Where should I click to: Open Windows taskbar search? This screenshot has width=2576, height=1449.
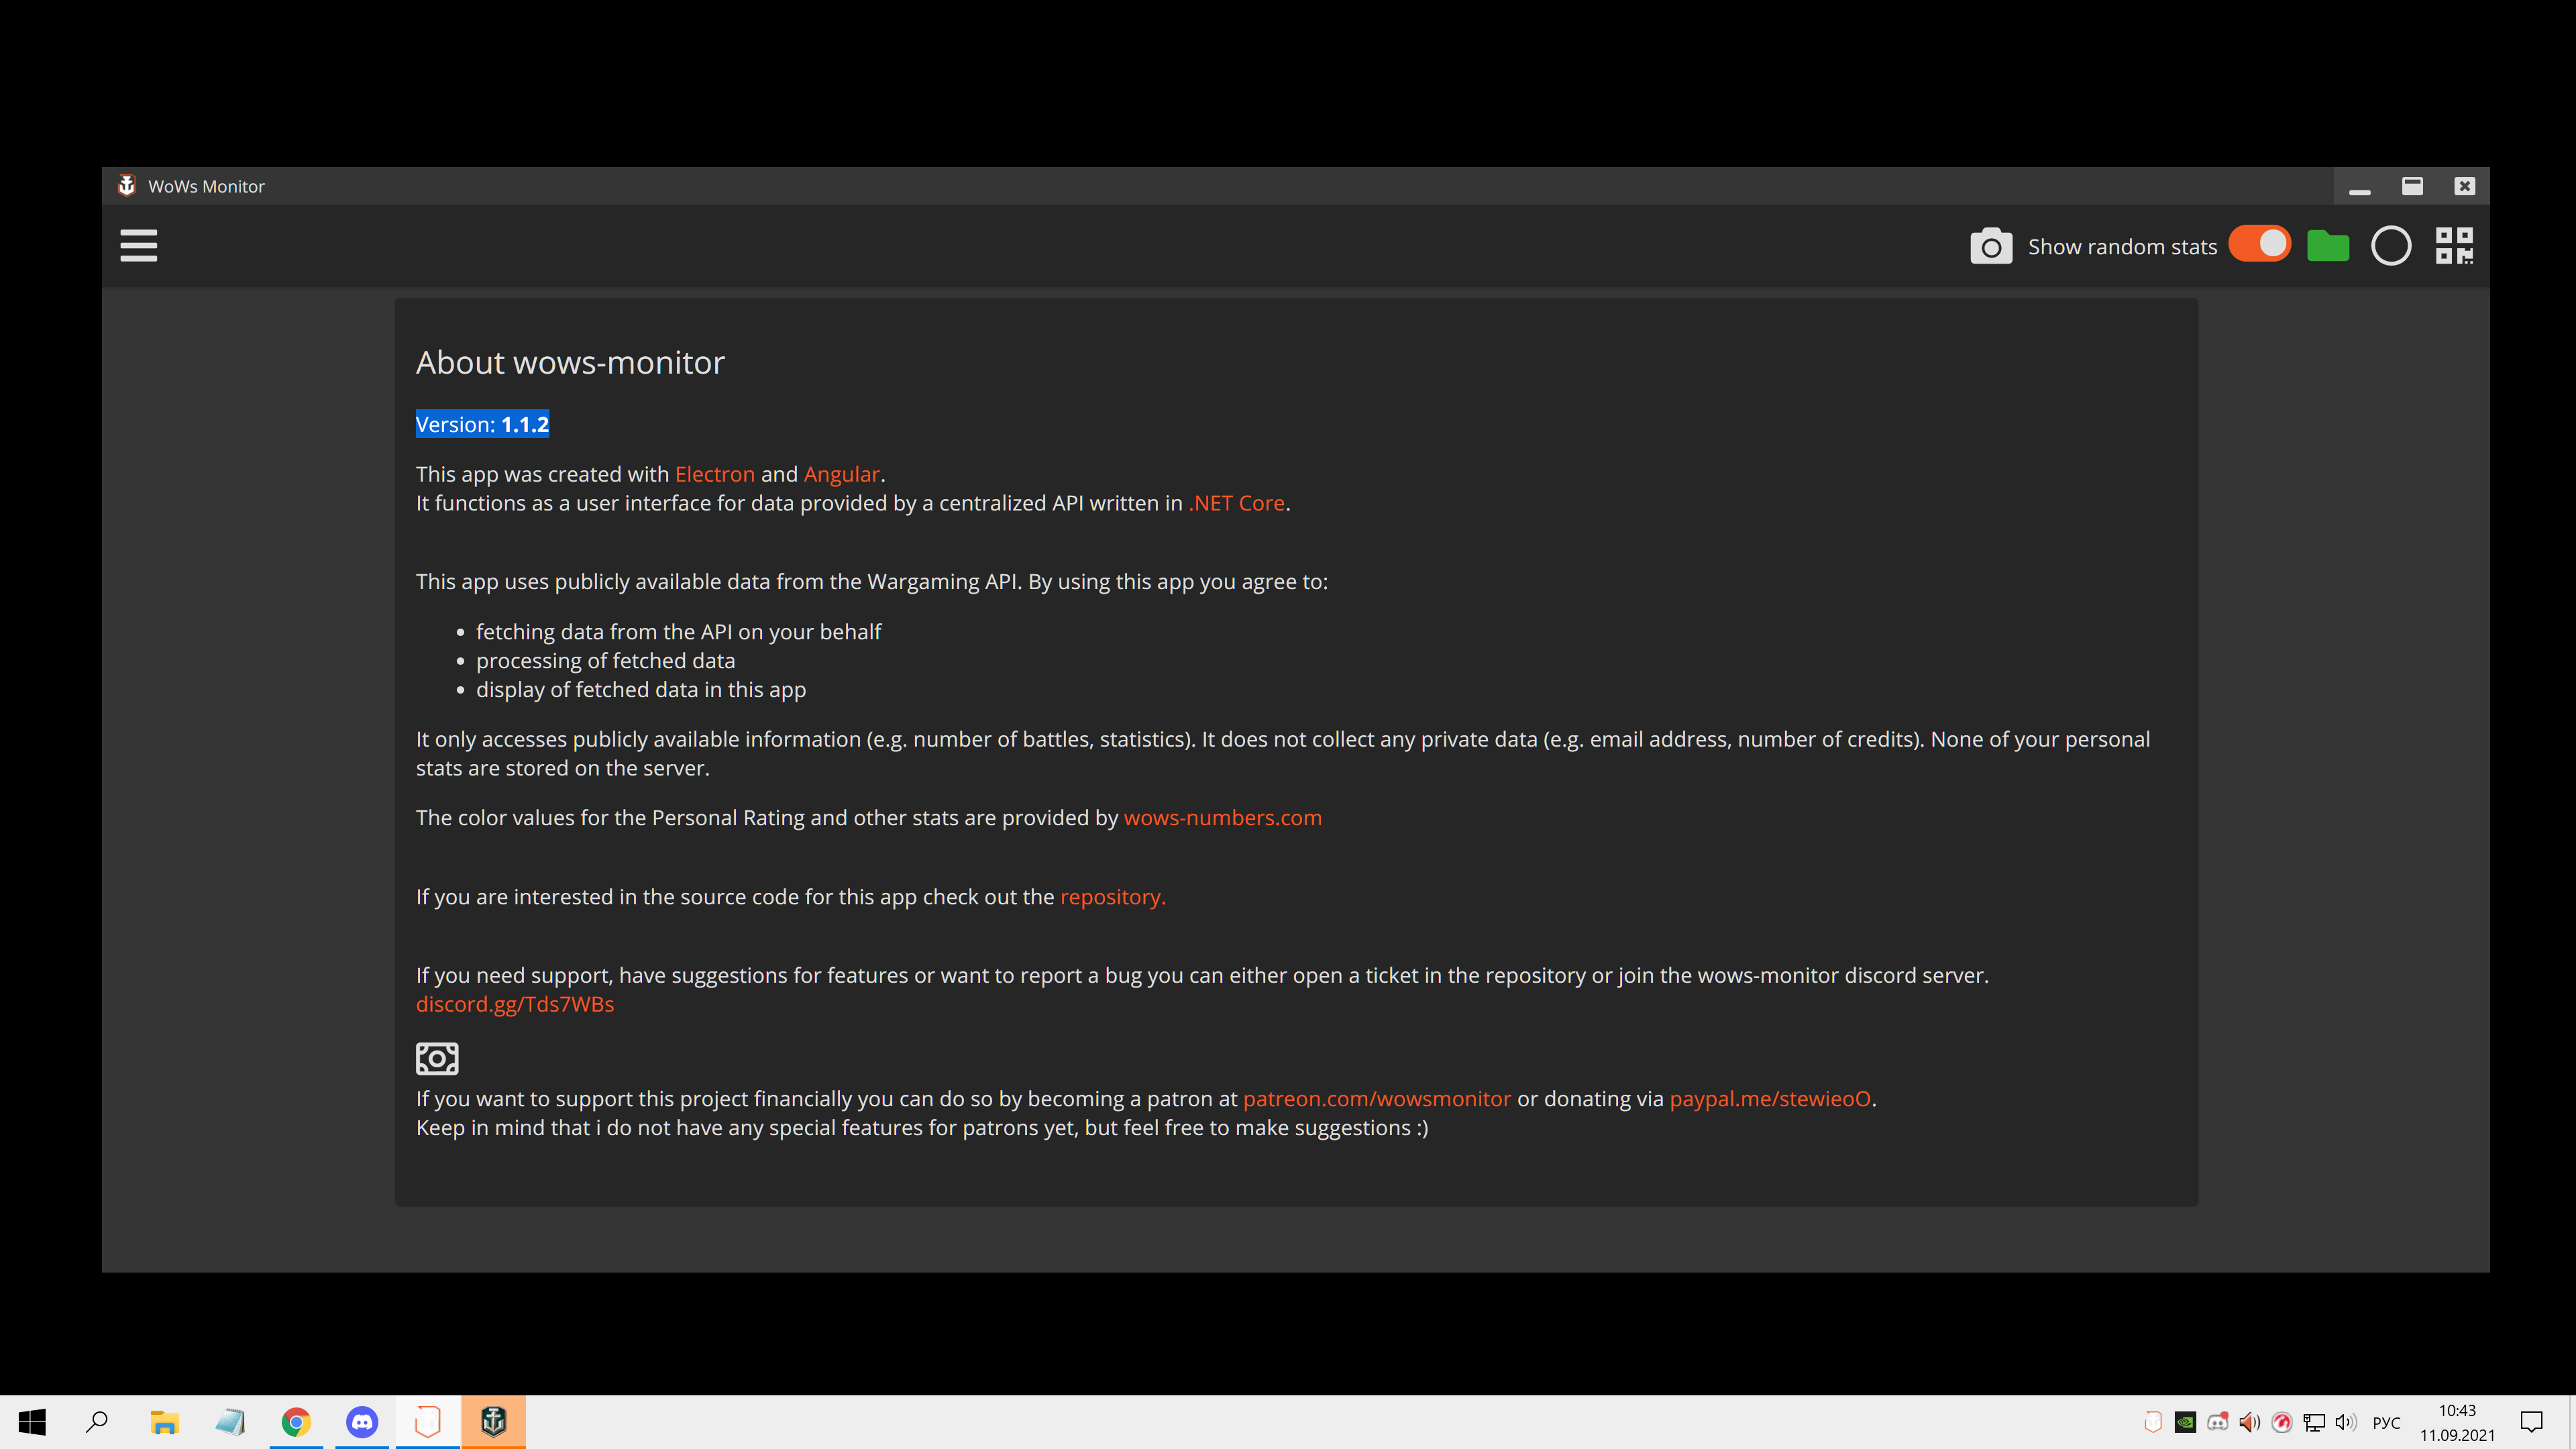97,1422
